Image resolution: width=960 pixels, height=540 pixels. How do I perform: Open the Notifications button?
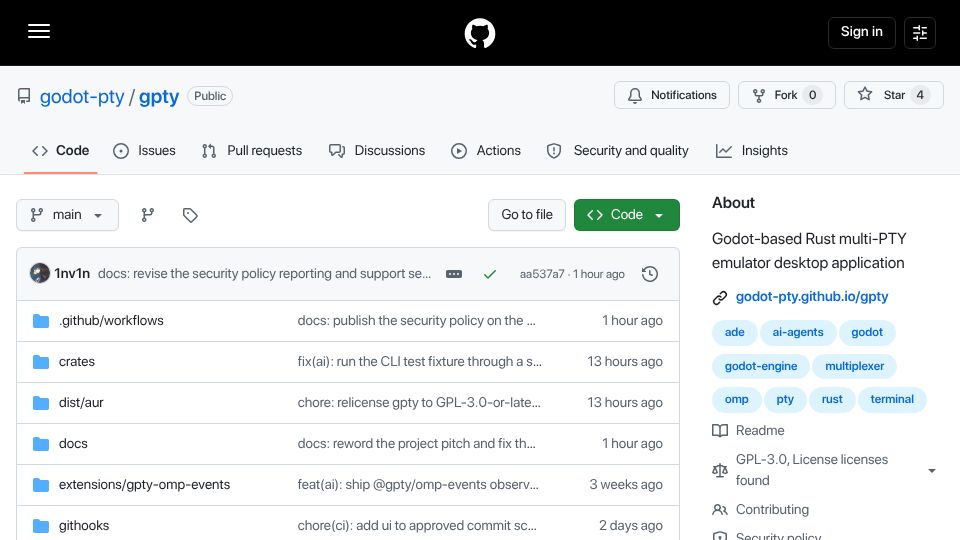pos(672,95)
